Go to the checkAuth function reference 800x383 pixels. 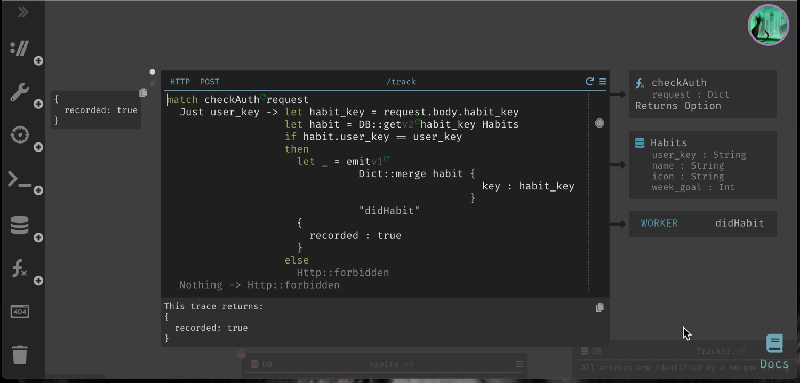(703, 94)
